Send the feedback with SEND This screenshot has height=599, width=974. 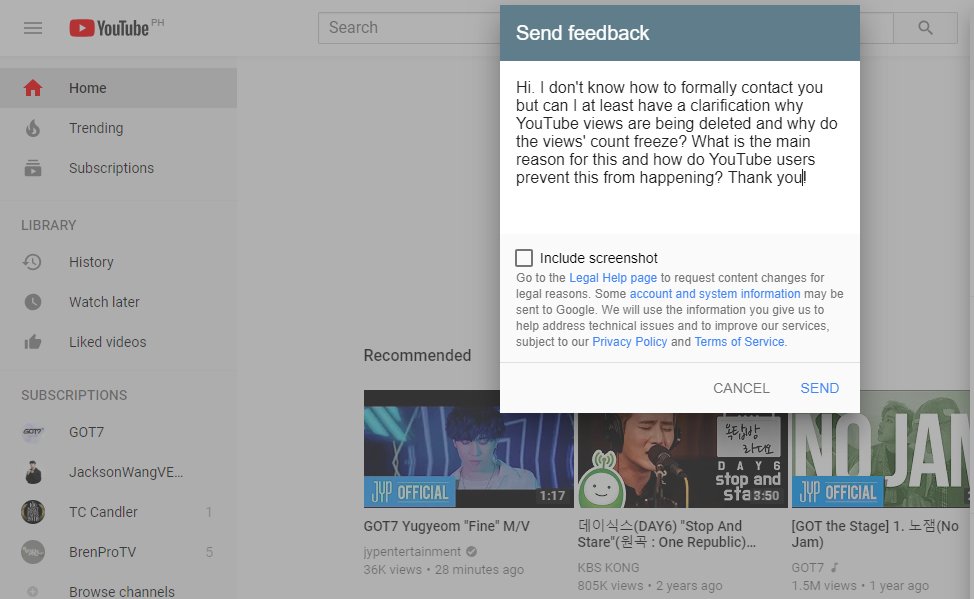pos(819,388)
